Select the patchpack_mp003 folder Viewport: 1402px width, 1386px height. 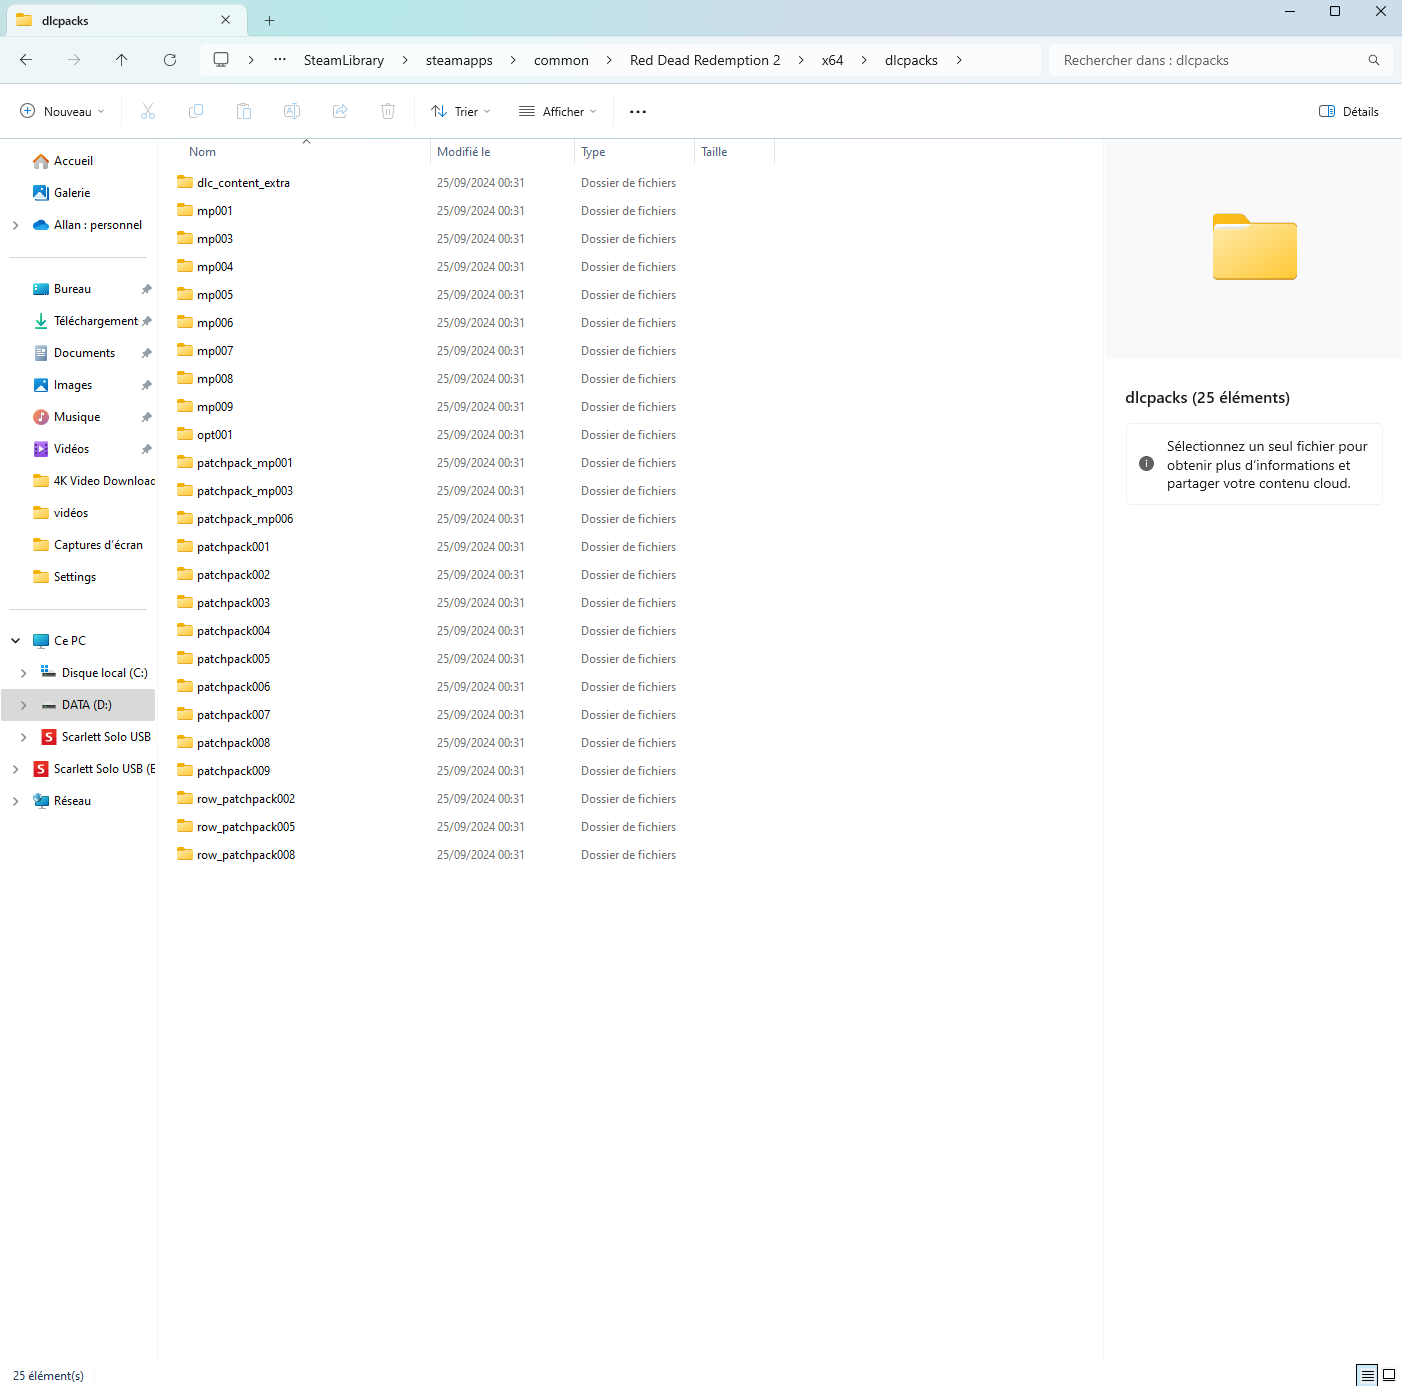click(x=245, y=491)
